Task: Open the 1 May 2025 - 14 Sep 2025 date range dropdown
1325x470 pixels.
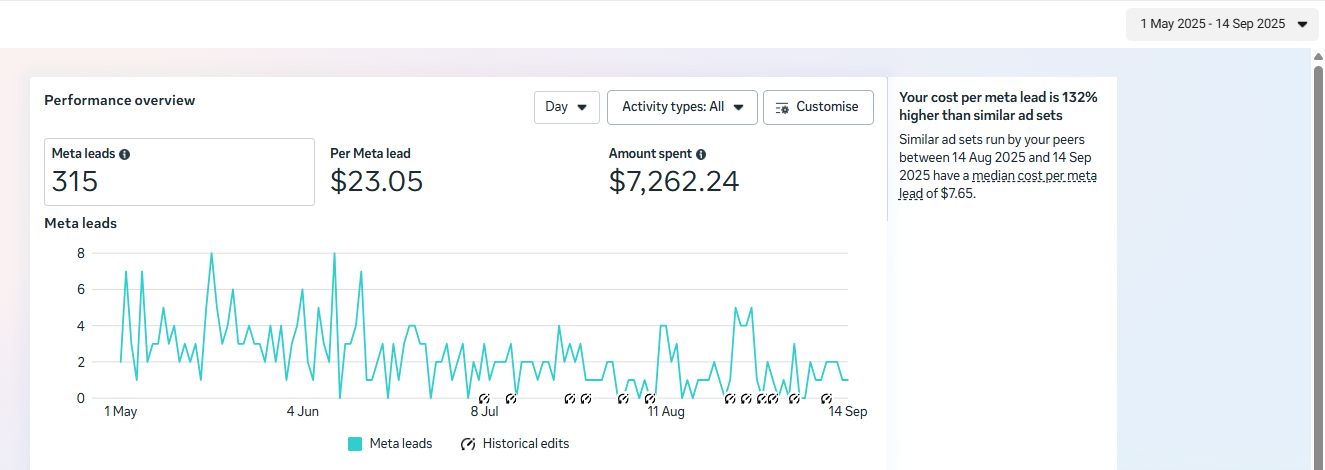Action: 1222,24
